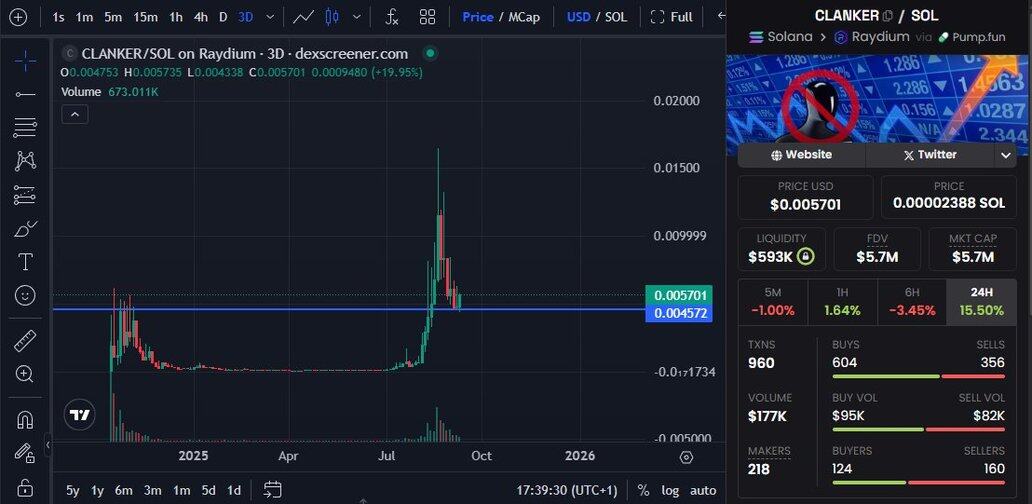Viewport: 1032px width, 504px height.
Task: Add a symbol with the plus circle icon
Action: pos(18,16)
